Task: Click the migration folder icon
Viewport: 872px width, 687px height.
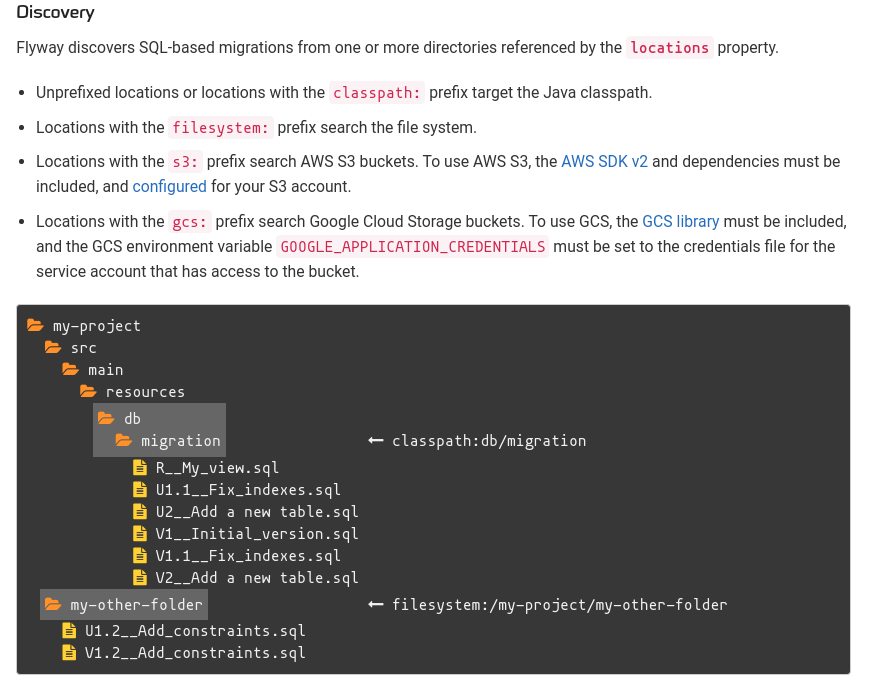Action: [x=123, y=441]
